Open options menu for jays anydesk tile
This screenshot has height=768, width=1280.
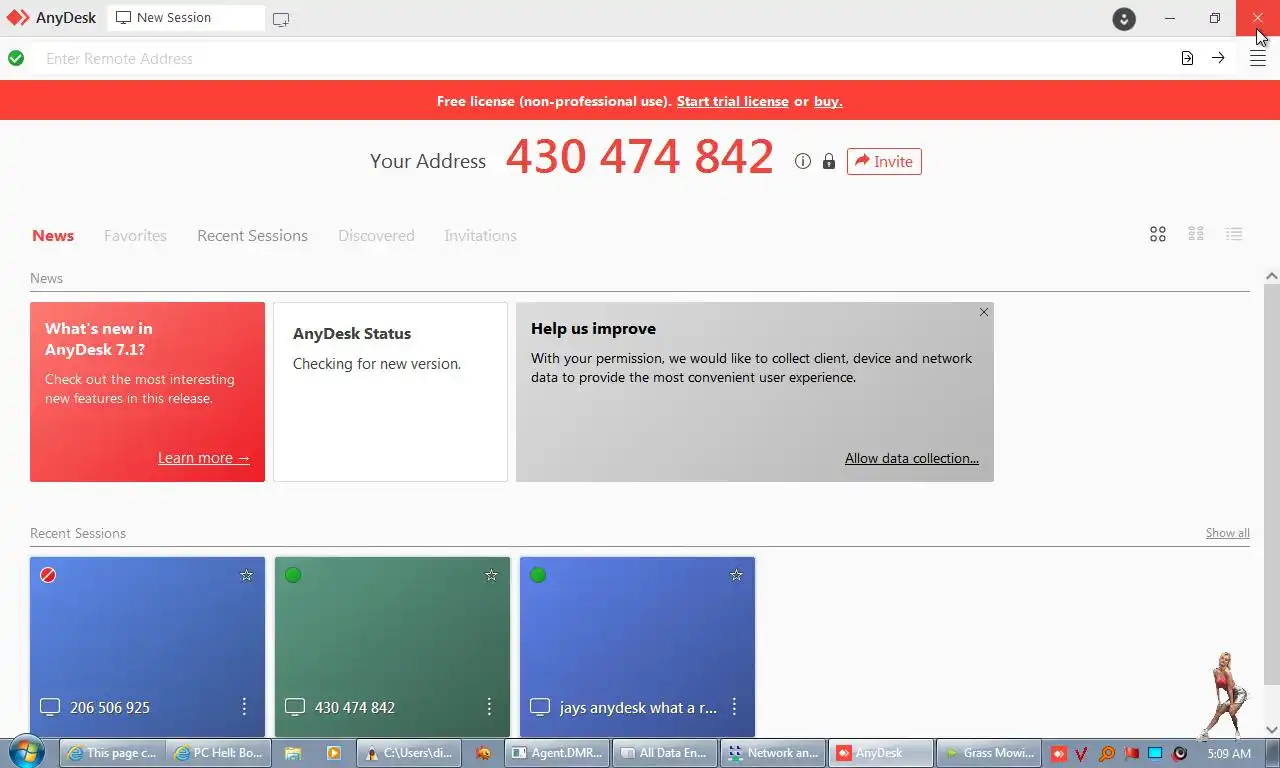[x=734, y=707]
